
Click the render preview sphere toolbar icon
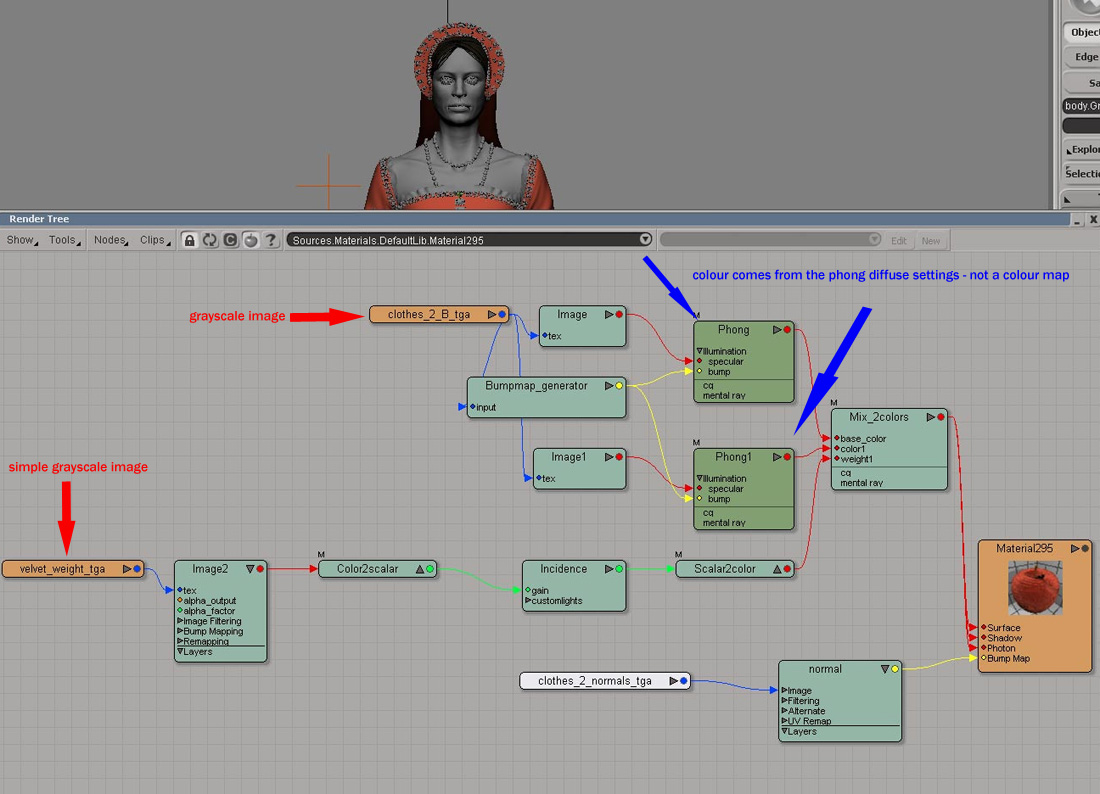point(251,240)
